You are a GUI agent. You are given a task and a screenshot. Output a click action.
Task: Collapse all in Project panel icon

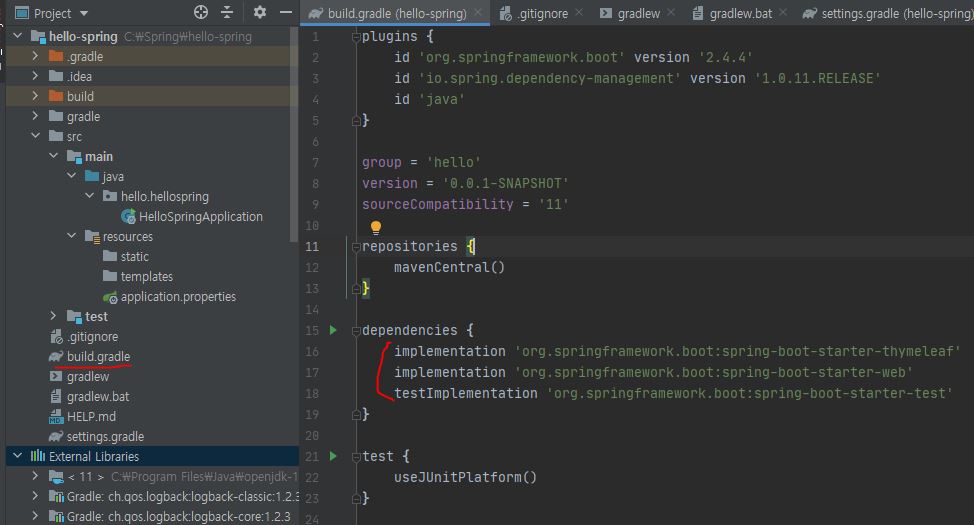coord(227,12)
